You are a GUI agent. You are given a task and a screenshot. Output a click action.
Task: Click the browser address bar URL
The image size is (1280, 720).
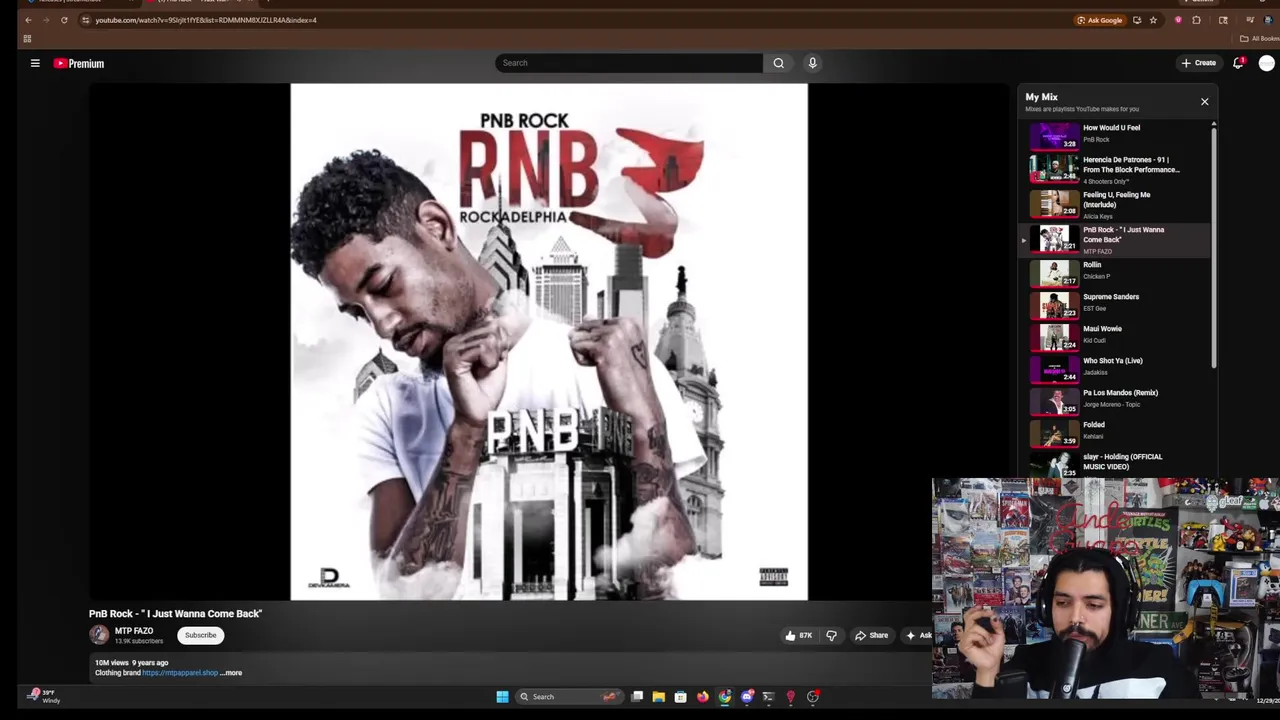(x=206, y=20)
